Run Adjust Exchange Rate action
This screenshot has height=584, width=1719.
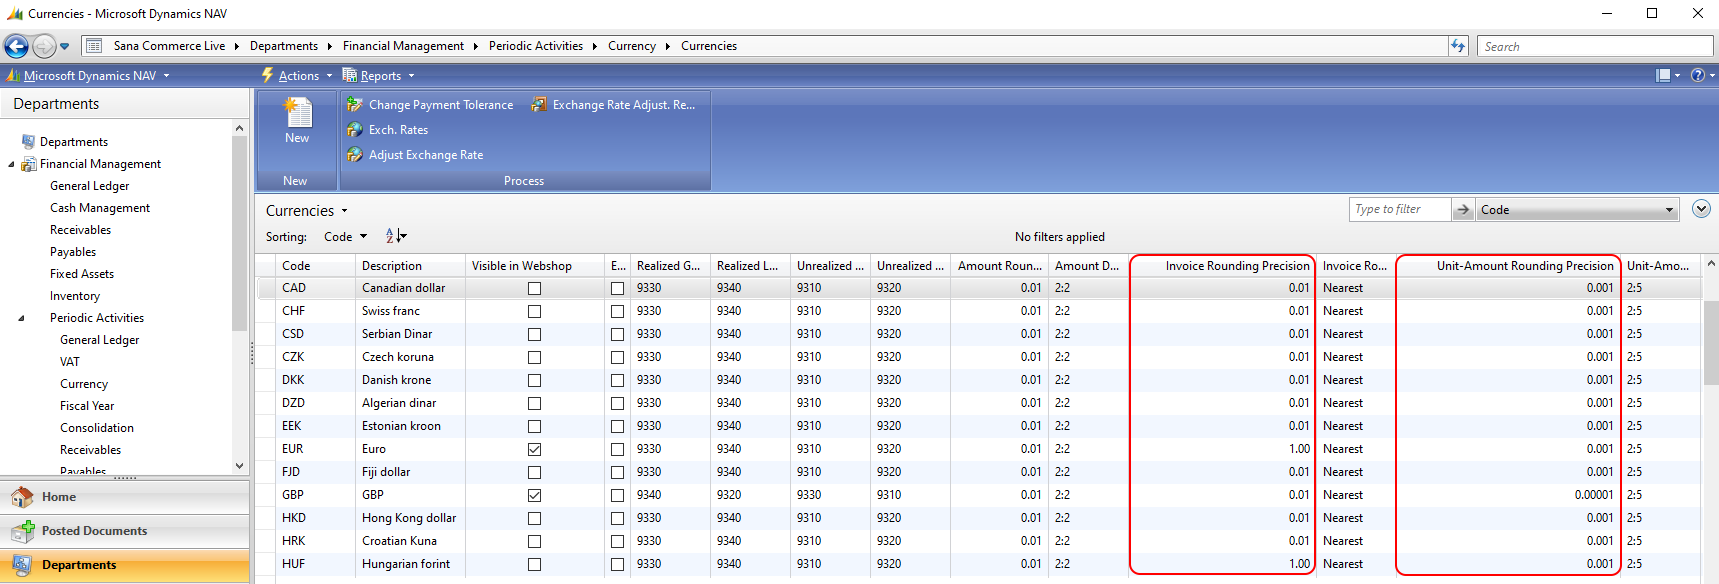pyautogui.click(x=415, y=154)
